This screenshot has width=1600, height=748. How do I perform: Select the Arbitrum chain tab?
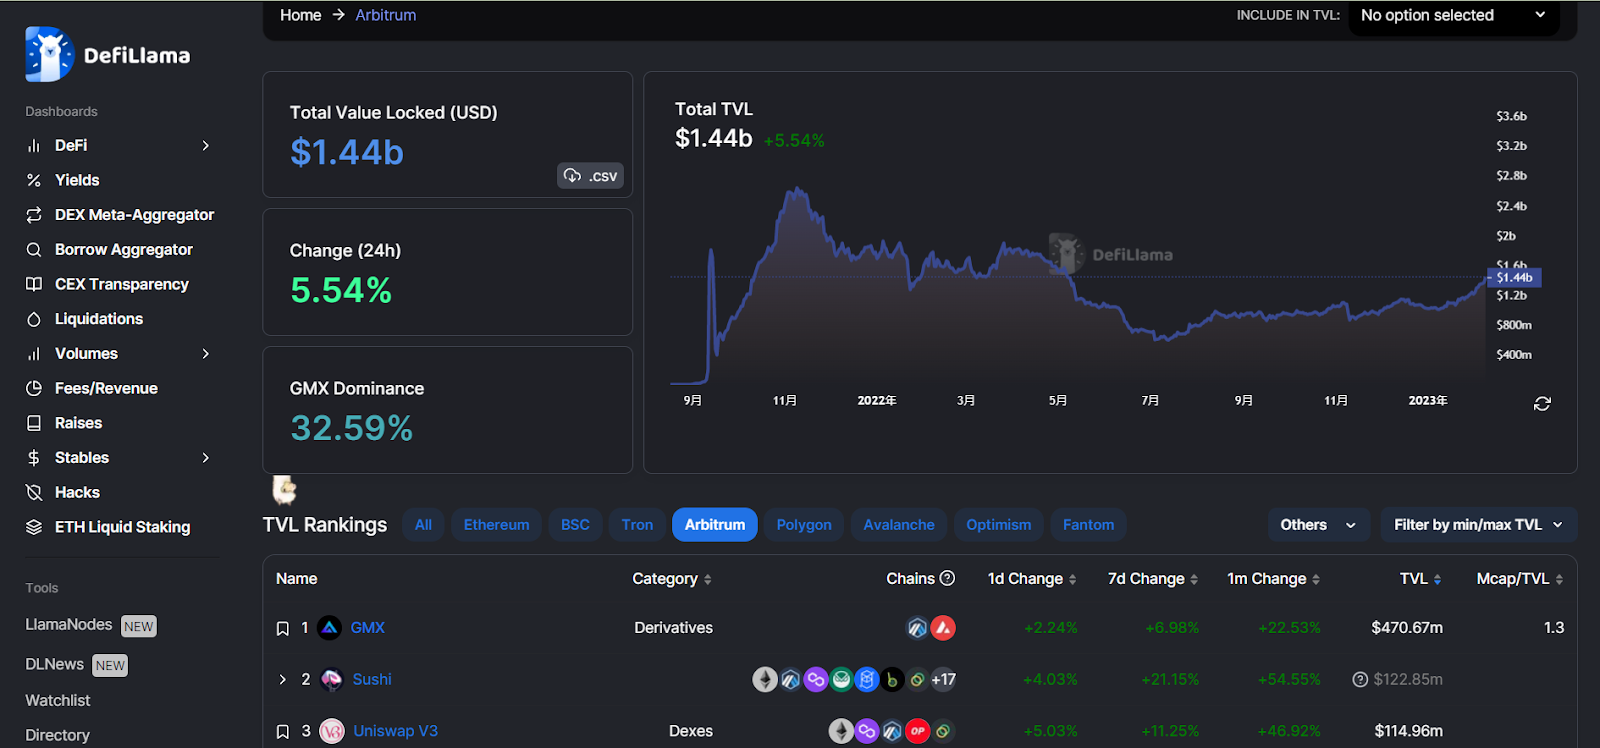715,525
